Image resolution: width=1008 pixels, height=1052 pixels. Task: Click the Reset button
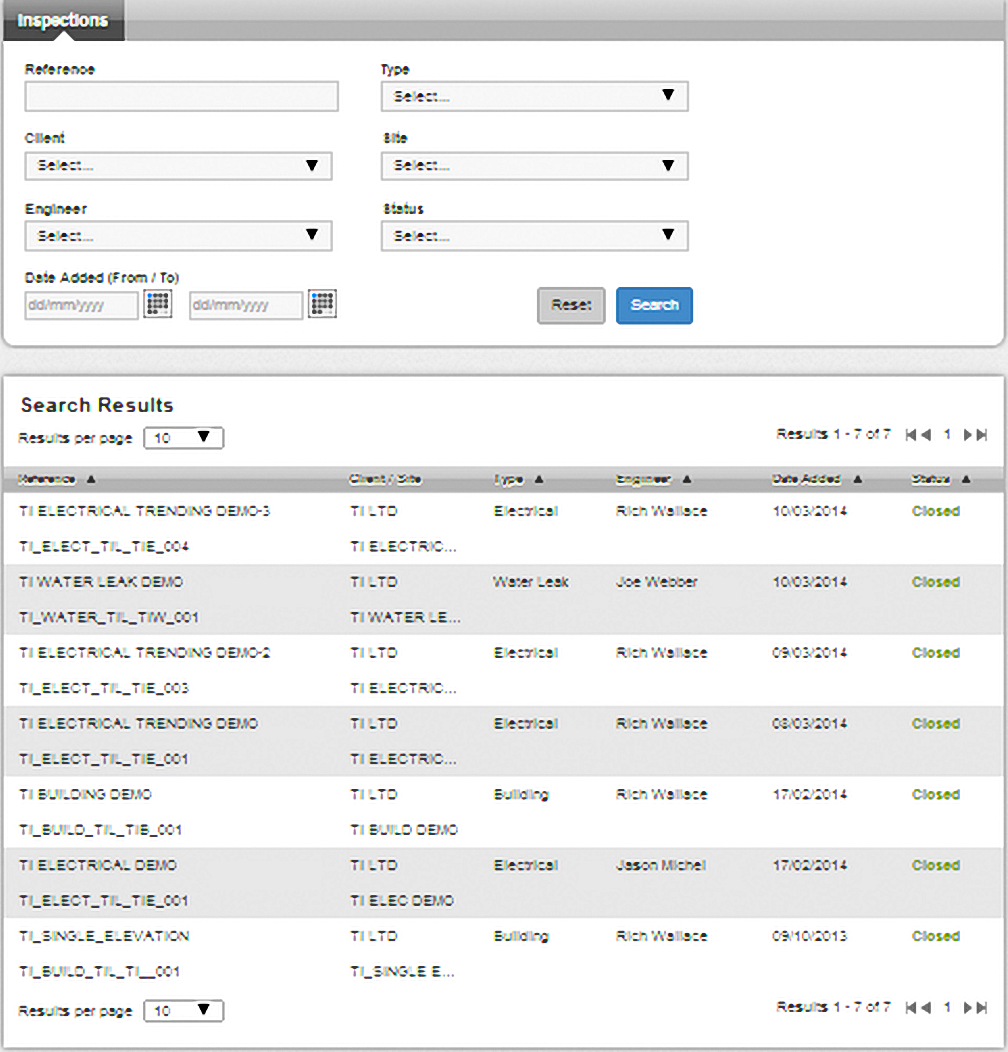[571, 305]
